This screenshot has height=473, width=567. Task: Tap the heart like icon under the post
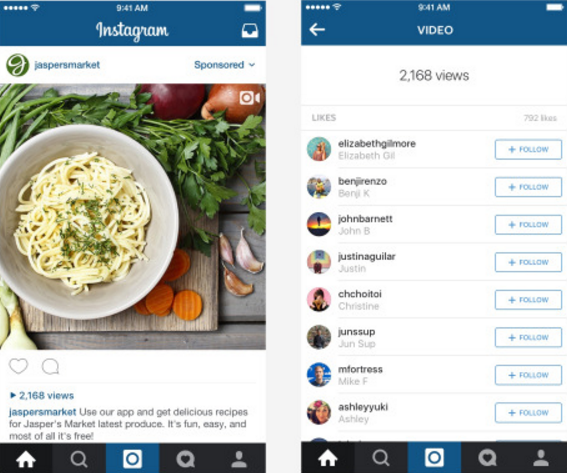tap(18, 366)
